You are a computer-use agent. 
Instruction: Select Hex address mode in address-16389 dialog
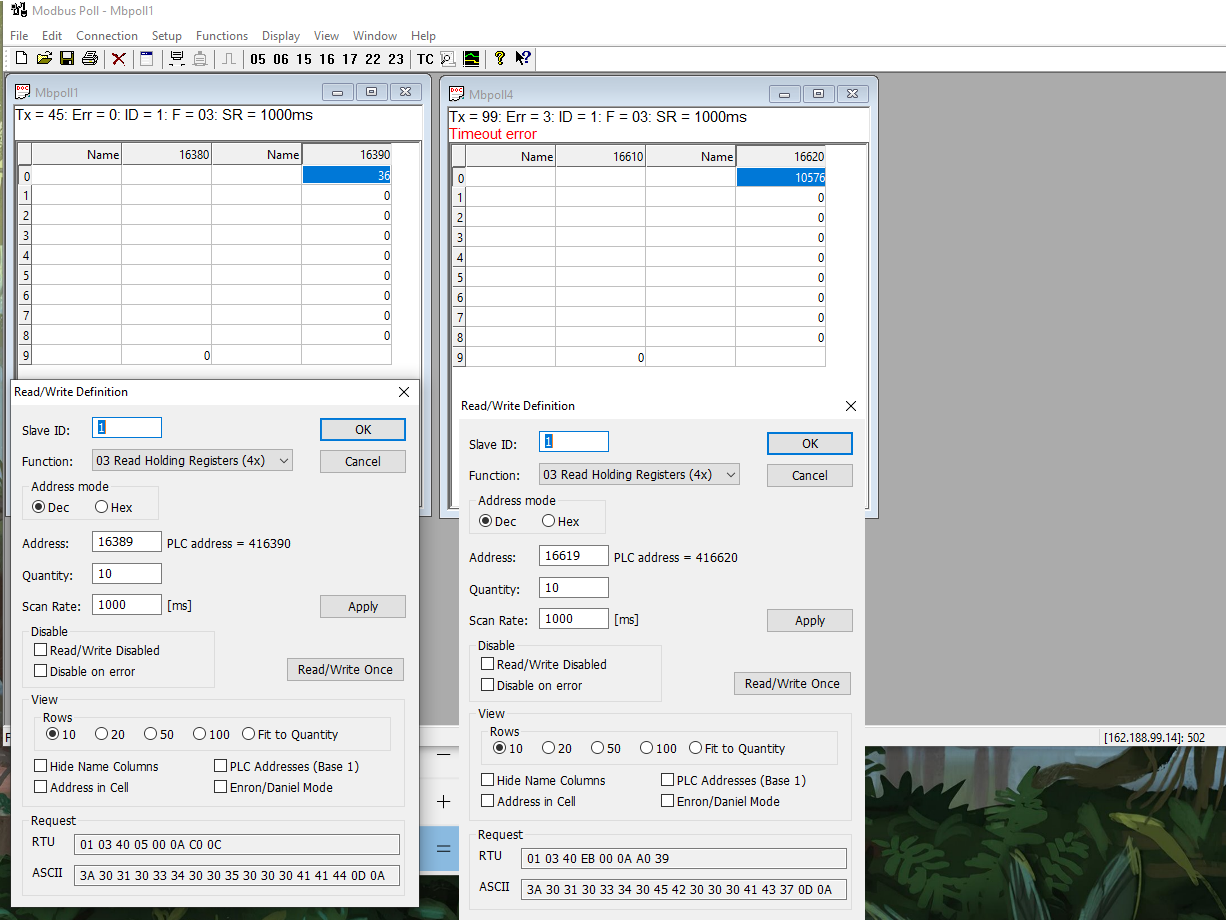114,507
